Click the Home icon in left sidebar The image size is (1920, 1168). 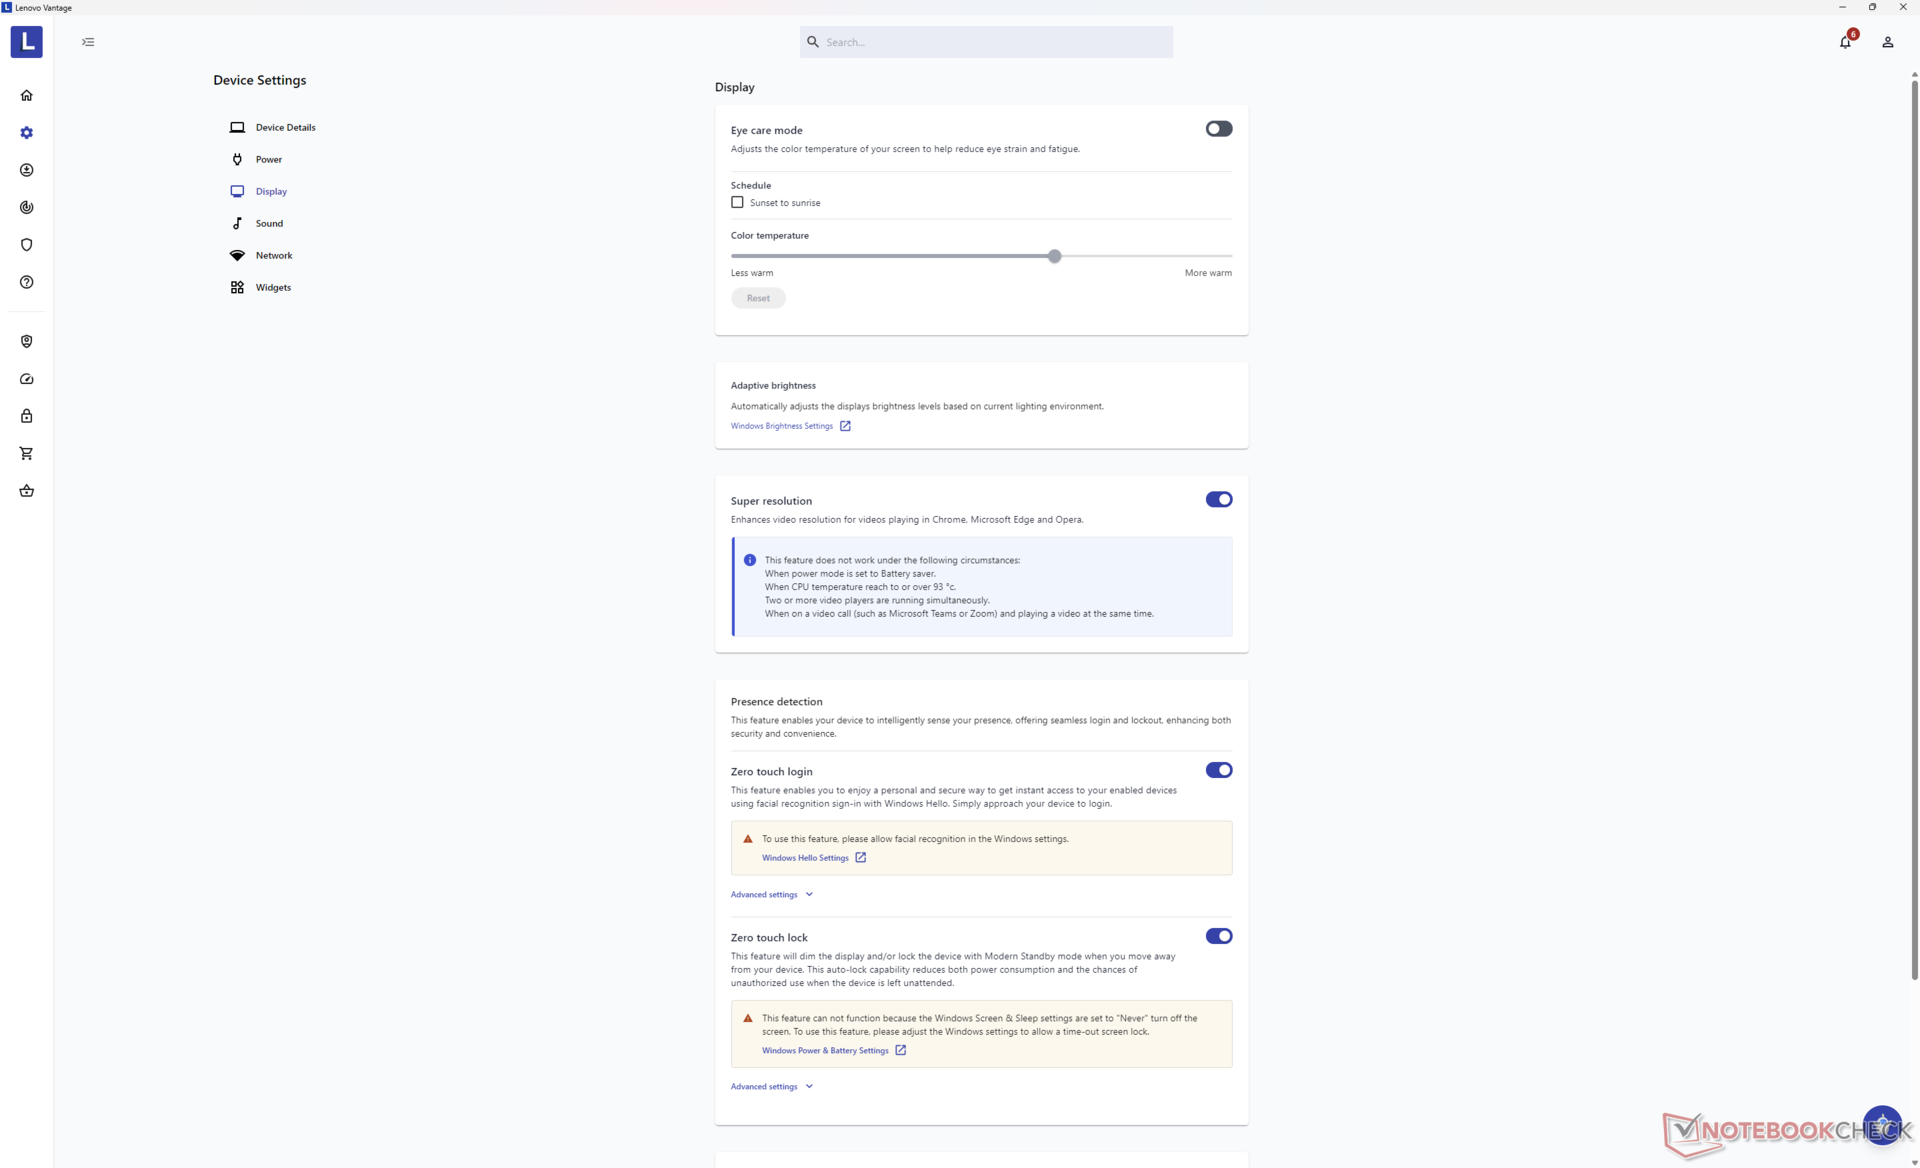click(27, 95)
